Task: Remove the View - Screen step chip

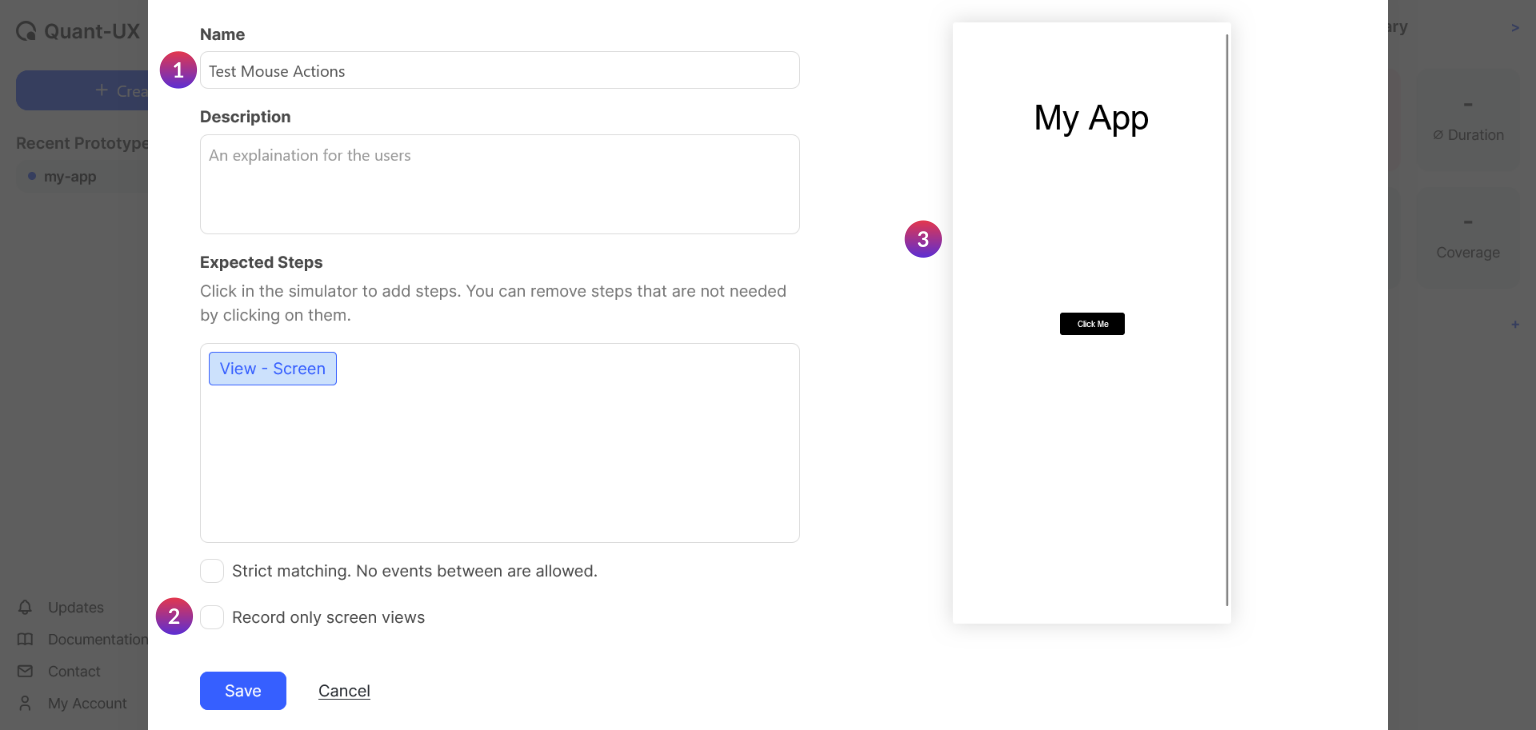Action: 273,369
